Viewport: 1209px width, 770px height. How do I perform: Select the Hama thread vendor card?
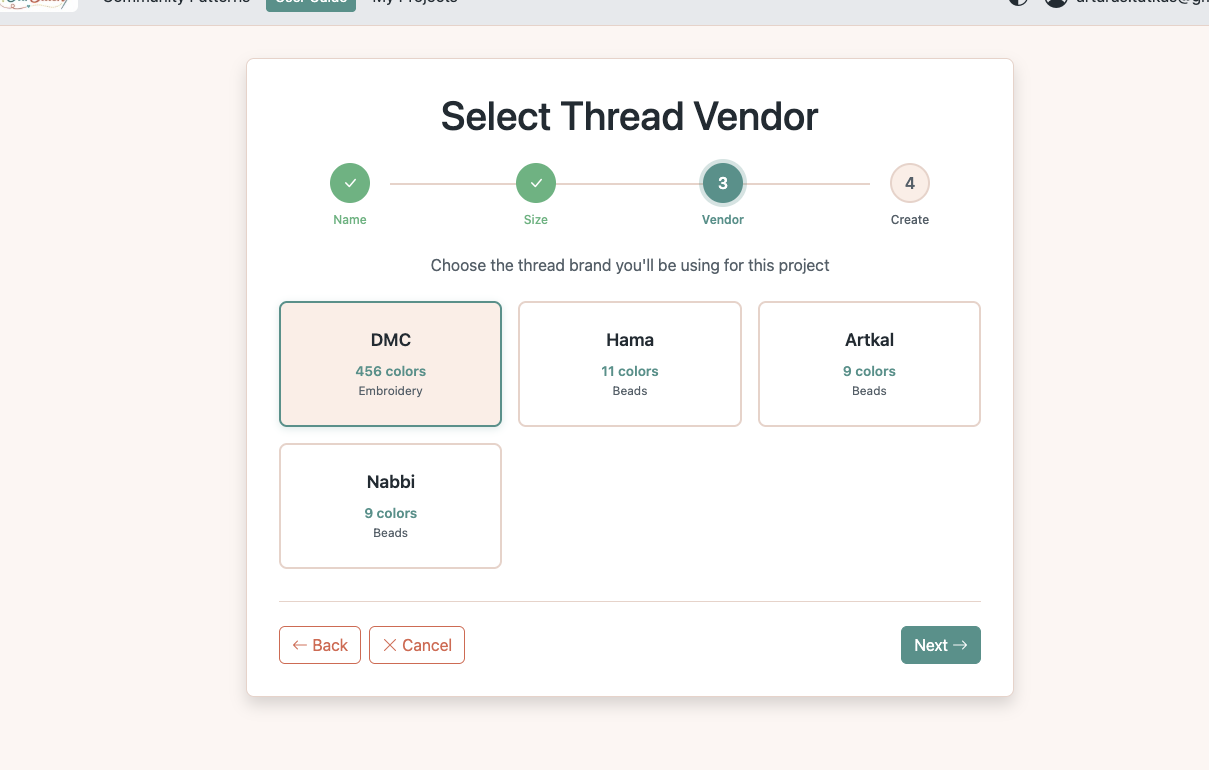click(629, 363)
